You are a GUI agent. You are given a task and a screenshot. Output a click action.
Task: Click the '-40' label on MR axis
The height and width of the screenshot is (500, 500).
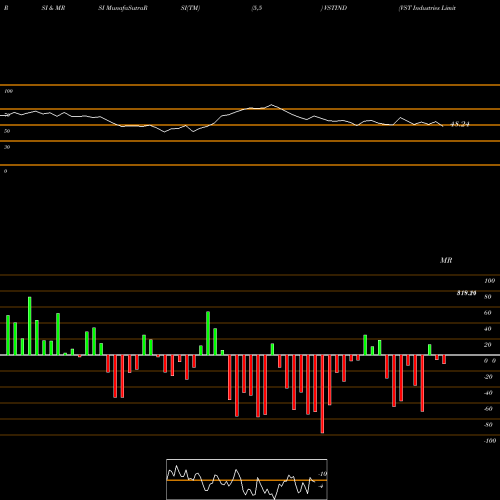coord(488,393)
